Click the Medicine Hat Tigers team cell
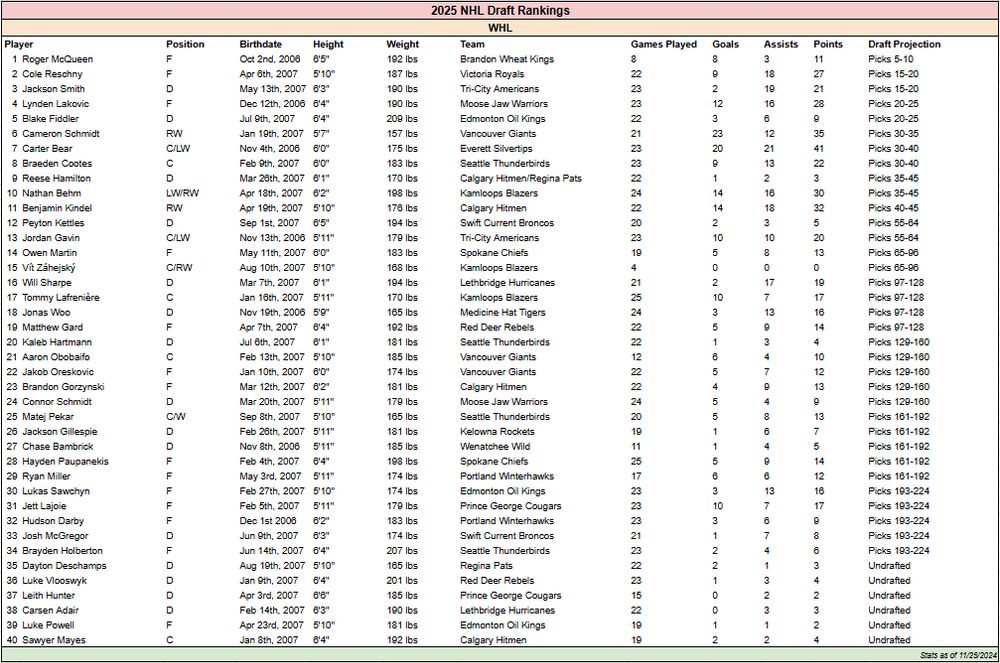 coord(503,312)
